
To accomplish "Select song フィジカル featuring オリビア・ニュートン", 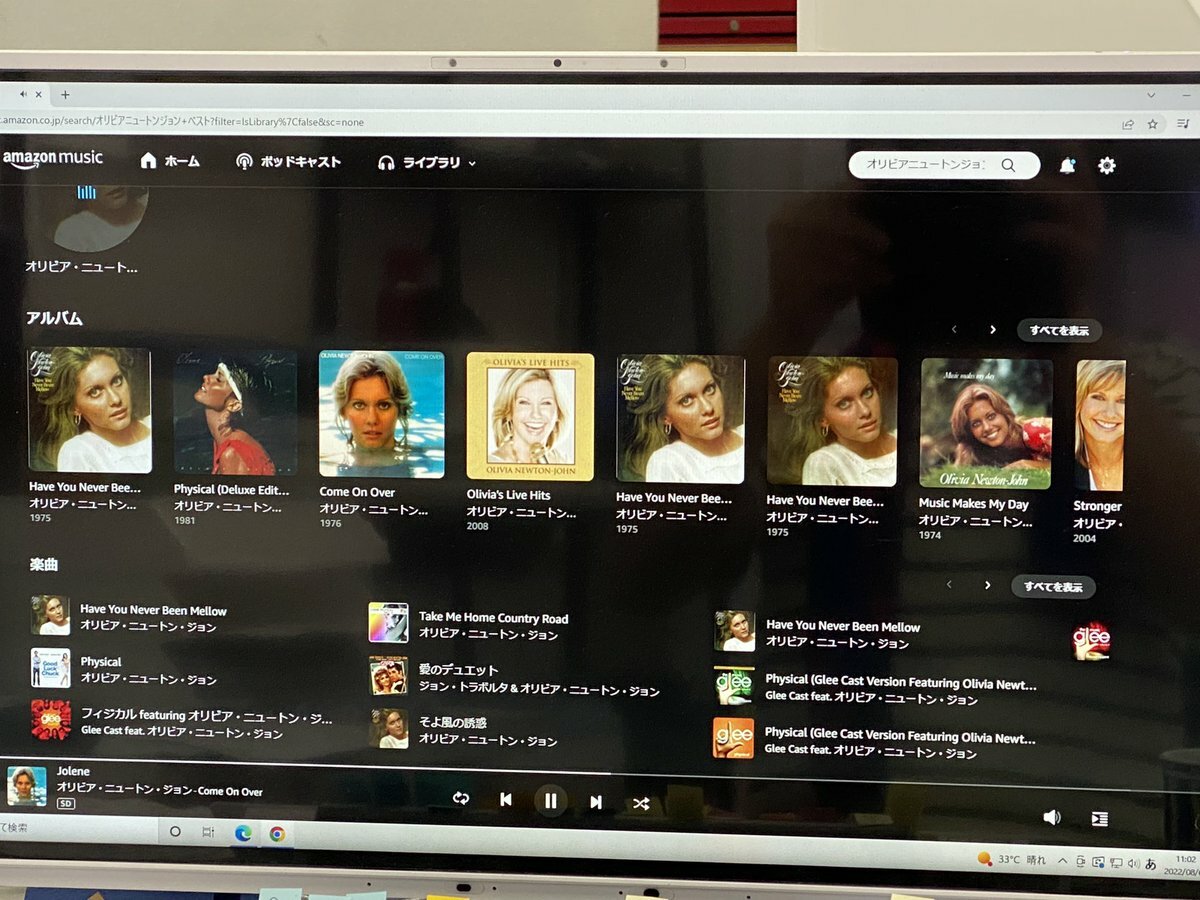I will 206,716.
